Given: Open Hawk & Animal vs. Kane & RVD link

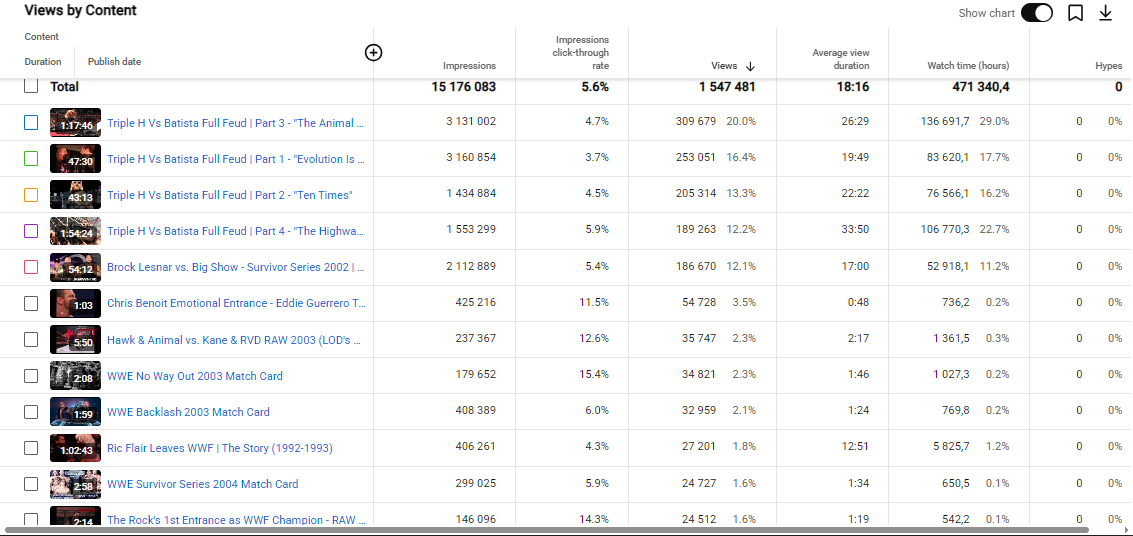Looking at the screenshot, I should (233, 340).
